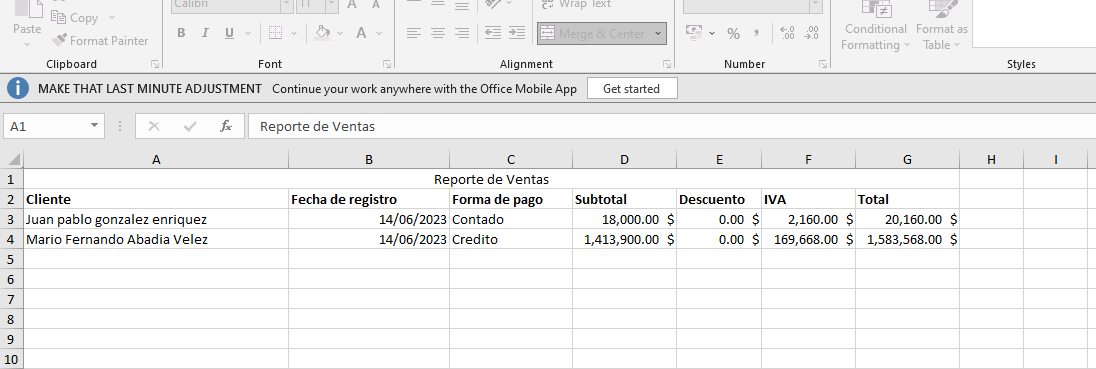Align text right
Image resolution: width=1096 pixels, height=369 pixels.
tap(461, 33)
